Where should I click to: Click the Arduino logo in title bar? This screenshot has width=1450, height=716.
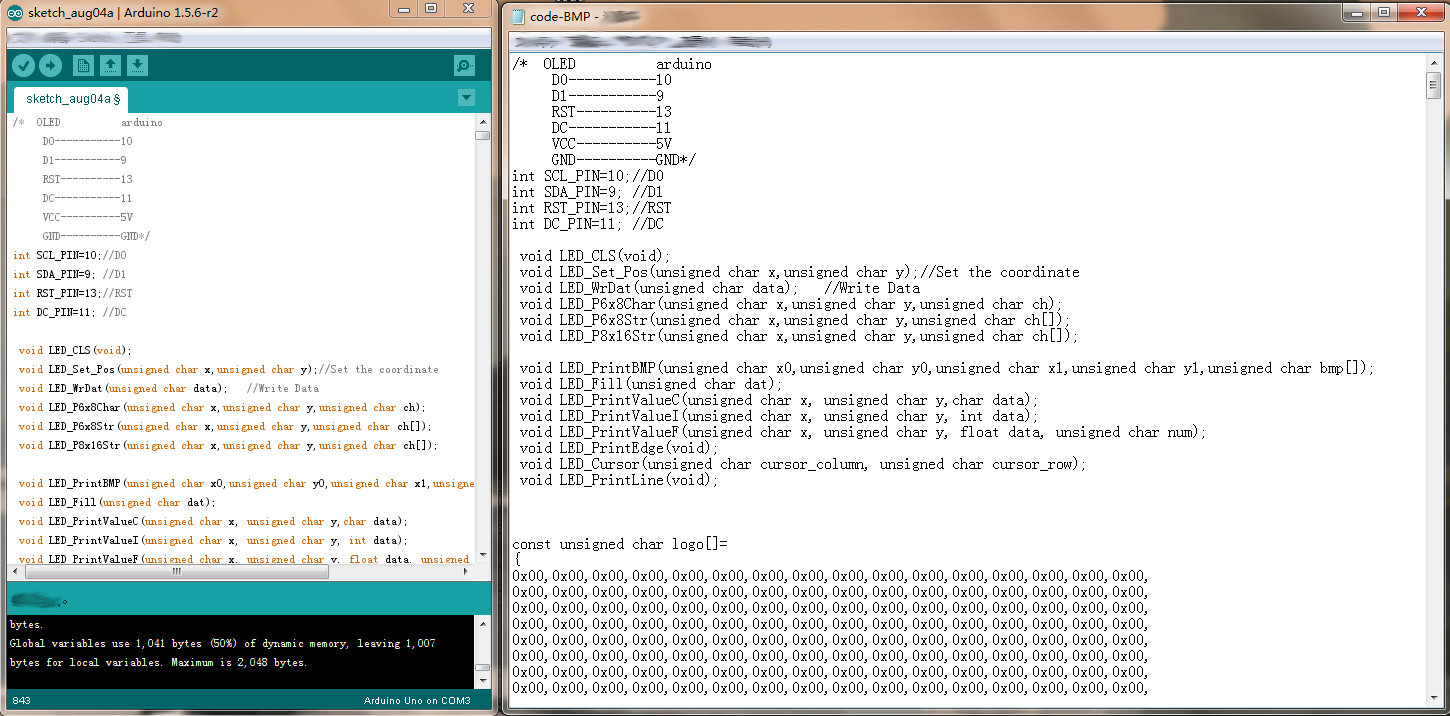click(13, 11)
